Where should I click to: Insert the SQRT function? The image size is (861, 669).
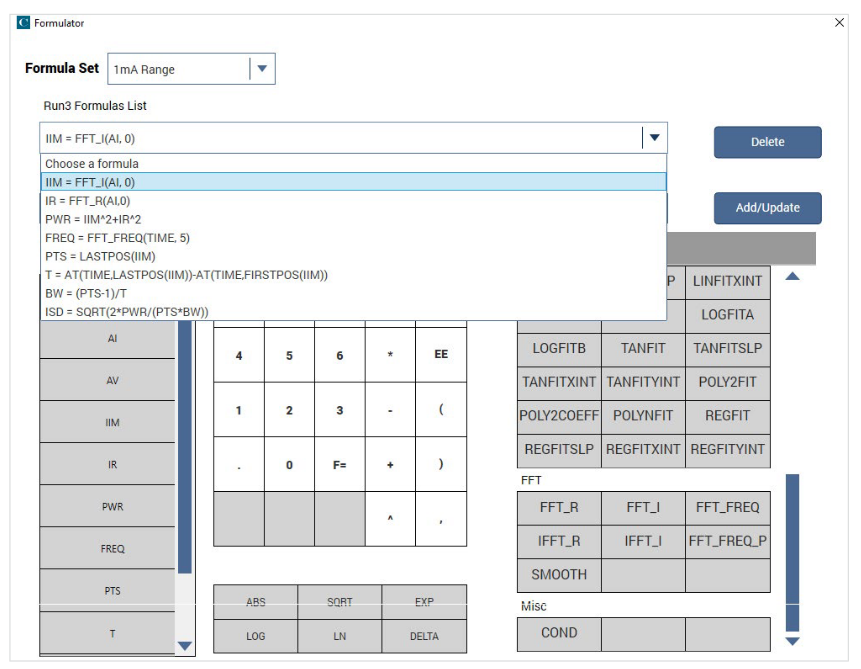[339, 600]
